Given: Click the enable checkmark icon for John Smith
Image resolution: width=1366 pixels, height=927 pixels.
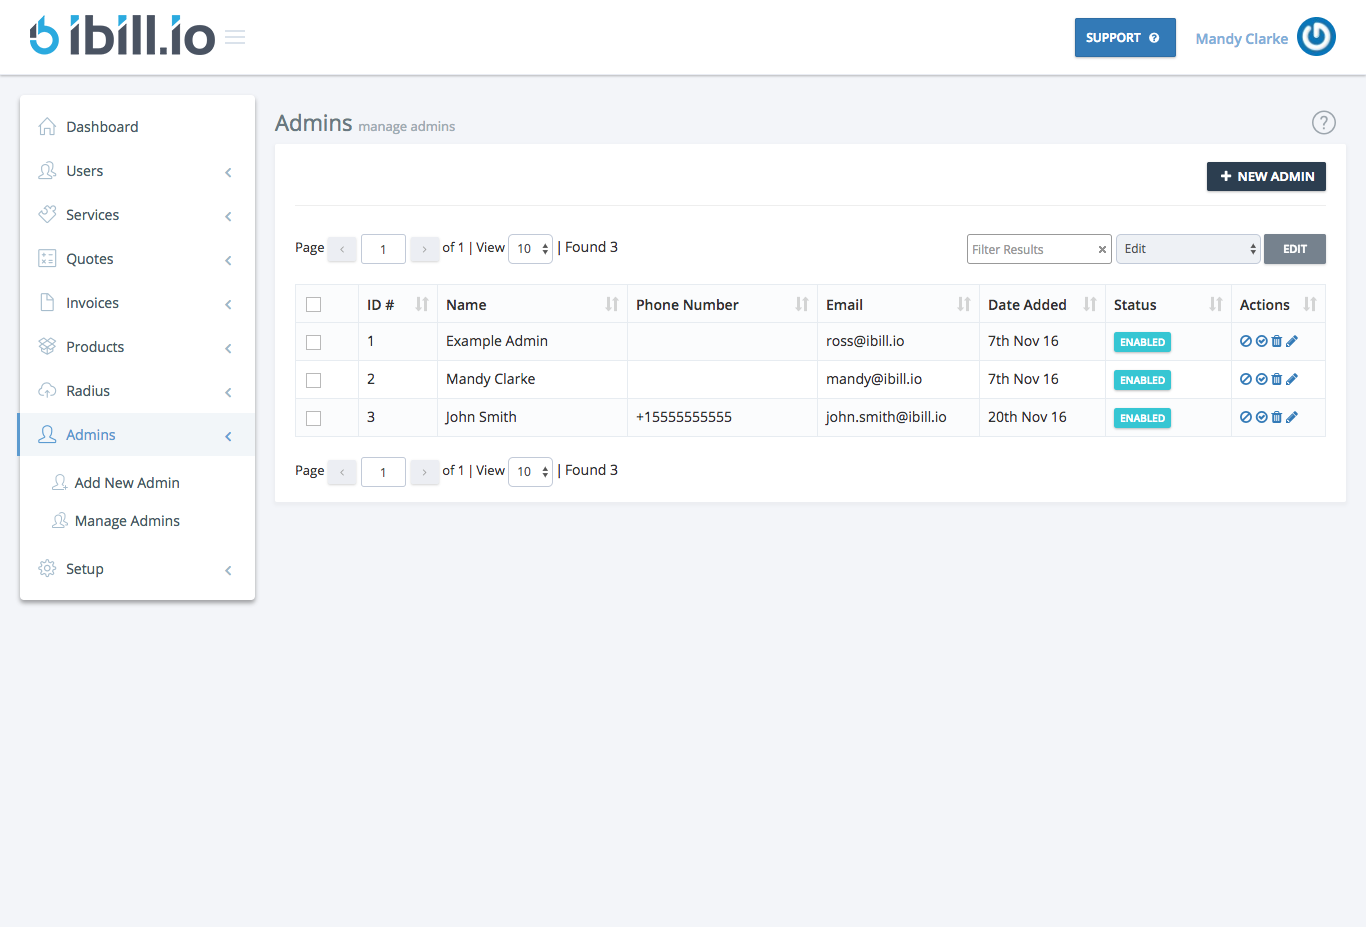Looking at the screenshot, I should (x=1262, y=417).
